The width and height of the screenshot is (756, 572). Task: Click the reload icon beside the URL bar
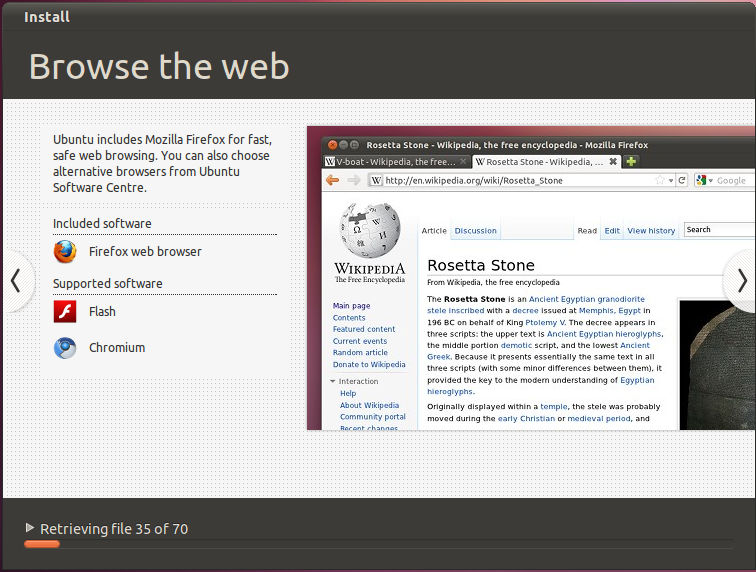[682, 181]
